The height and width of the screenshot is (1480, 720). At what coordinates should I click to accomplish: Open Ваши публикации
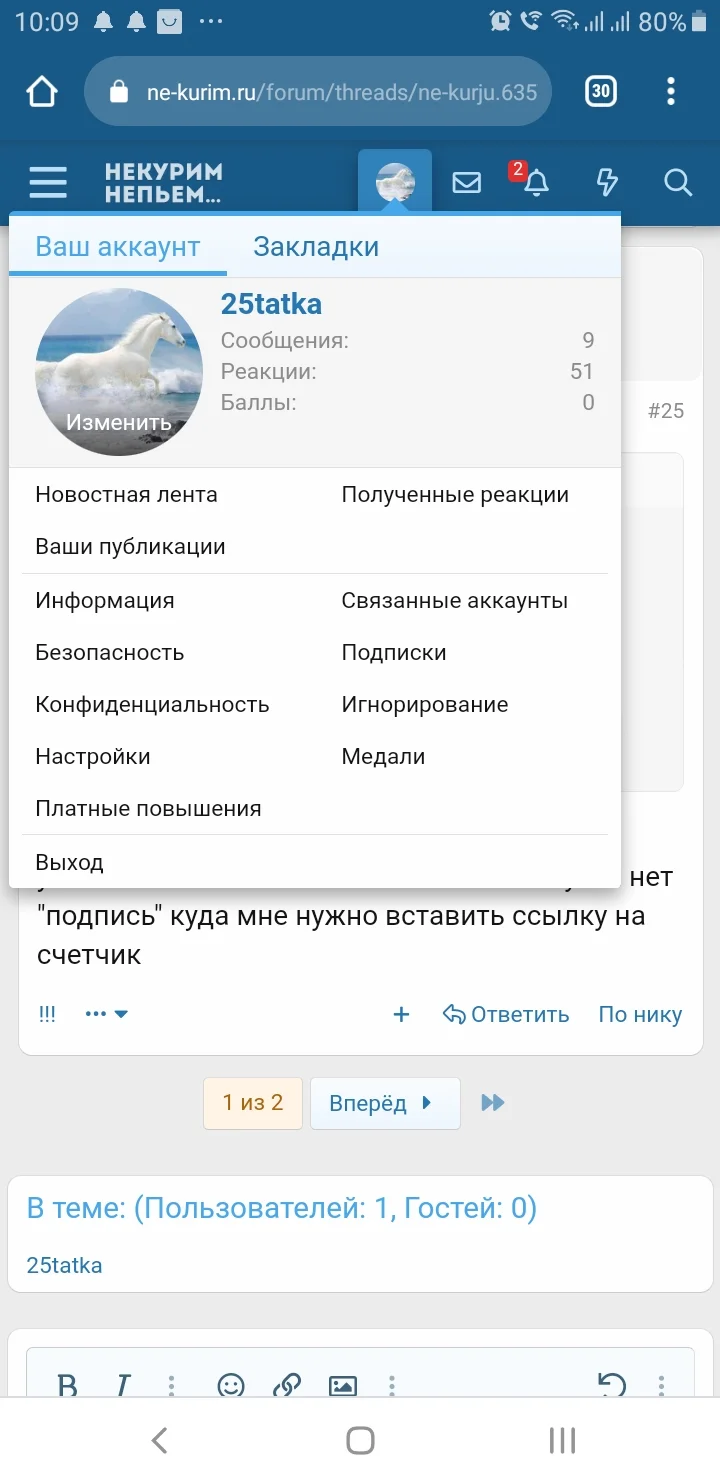[x=130, y=546]
